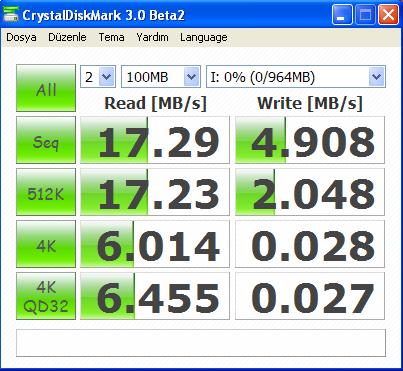Click the Seq read result 17.29

tap(155, 140)
